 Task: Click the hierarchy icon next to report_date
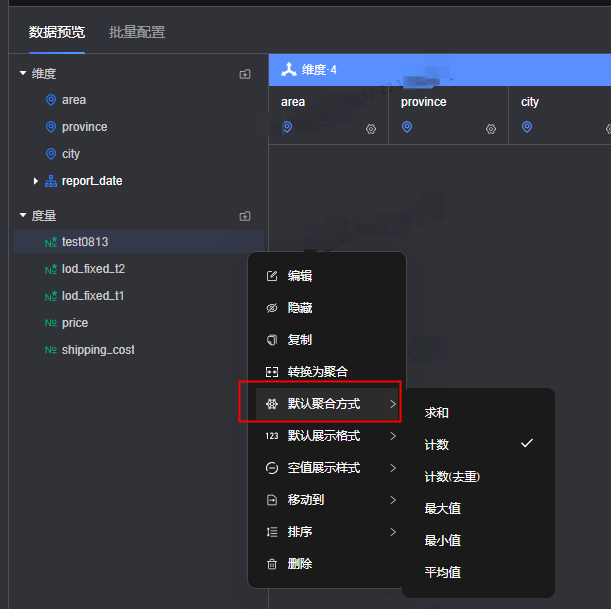(x=51, y=181)
